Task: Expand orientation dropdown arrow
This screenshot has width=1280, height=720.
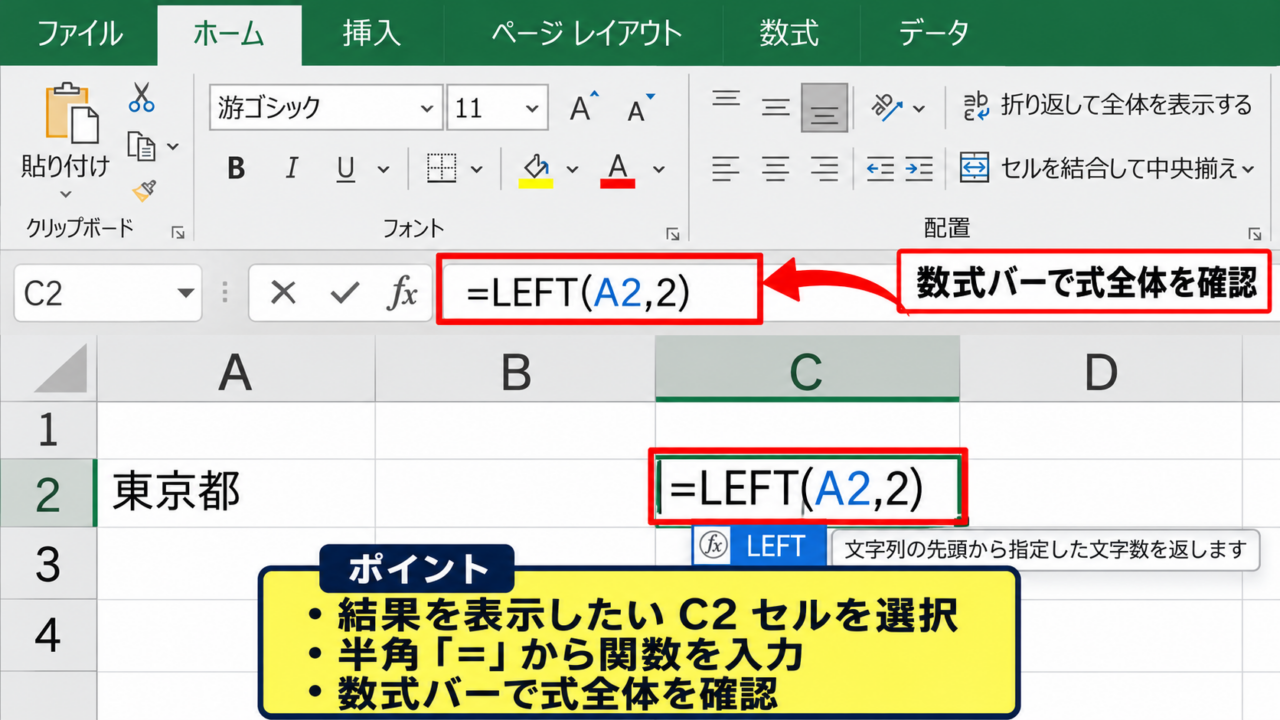Action: pos(919,108)
